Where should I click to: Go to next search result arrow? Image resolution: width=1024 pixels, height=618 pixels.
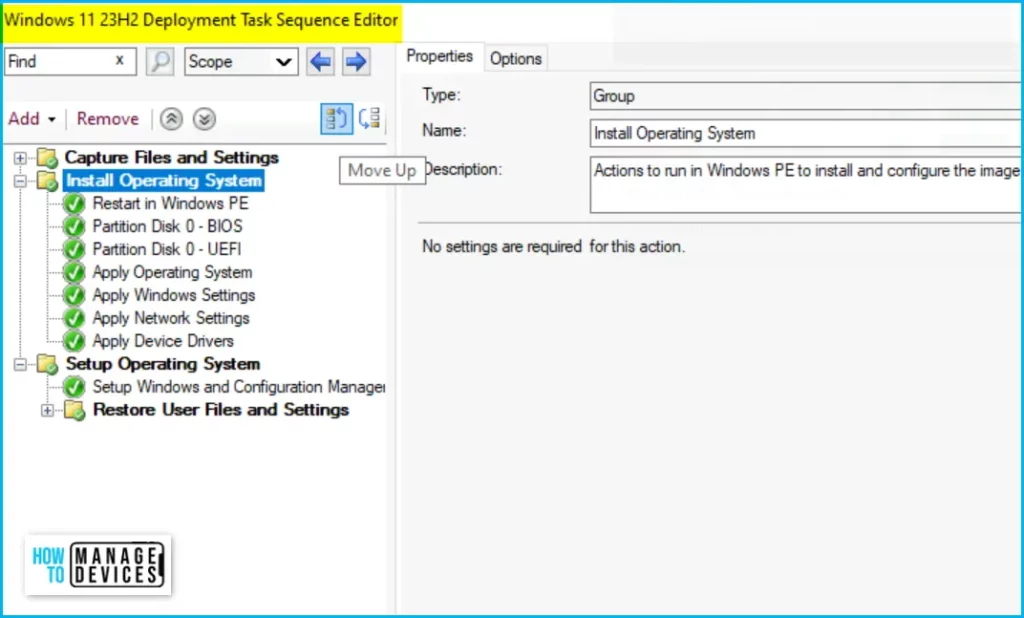(356, 62)
